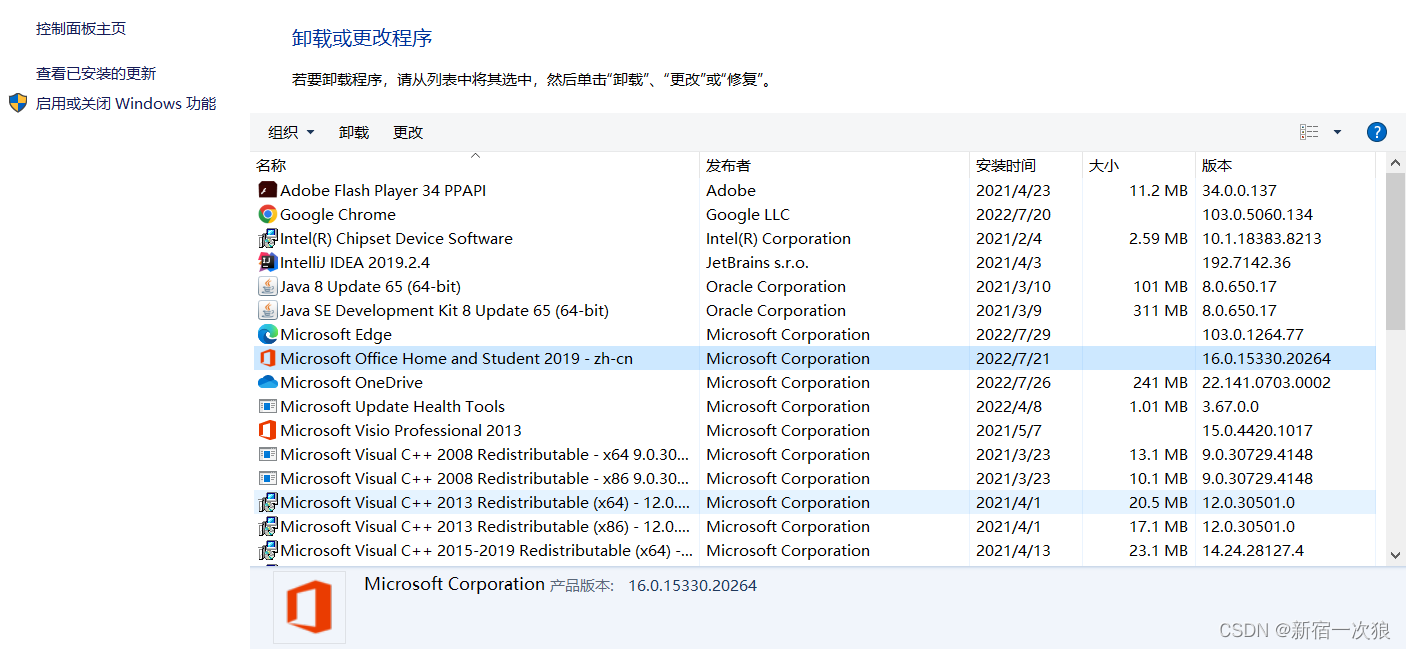Click the scrollbar down arrow
The width and height of the screenshot is (1406, 649).
click(1395, 554)
